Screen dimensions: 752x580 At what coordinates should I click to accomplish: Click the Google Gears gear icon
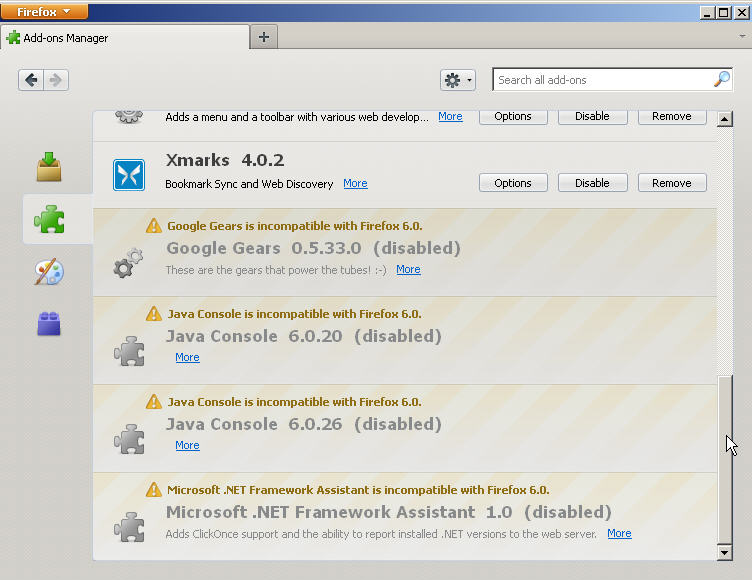(129, 264)
